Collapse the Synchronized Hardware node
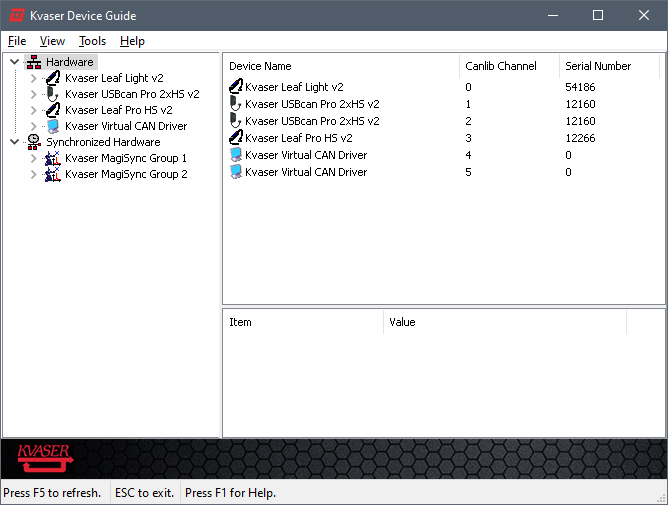This screenshot has height=505, width=668. (14, 142)
